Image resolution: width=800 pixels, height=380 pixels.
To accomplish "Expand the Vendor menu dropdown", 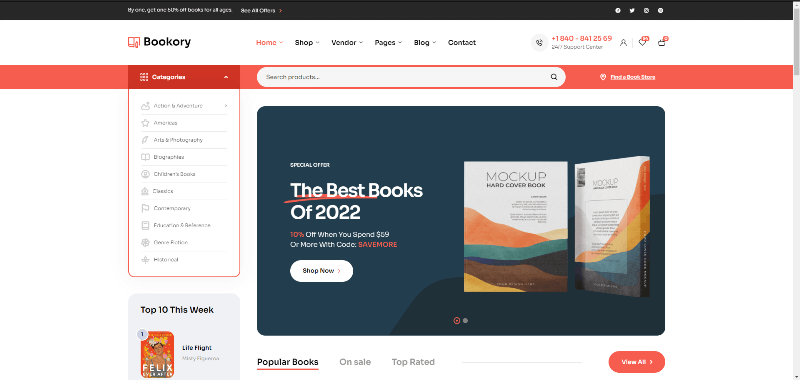I will tap(361, 43).
